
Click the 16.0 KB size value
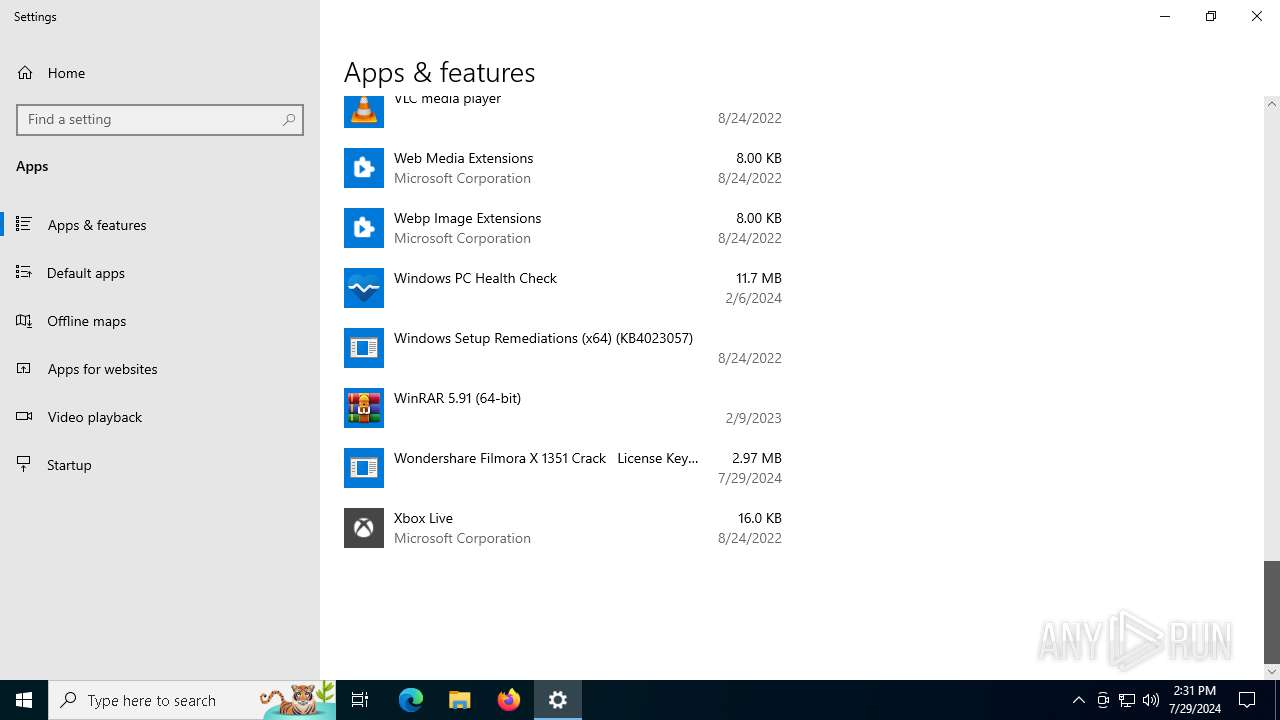[760, 518]
